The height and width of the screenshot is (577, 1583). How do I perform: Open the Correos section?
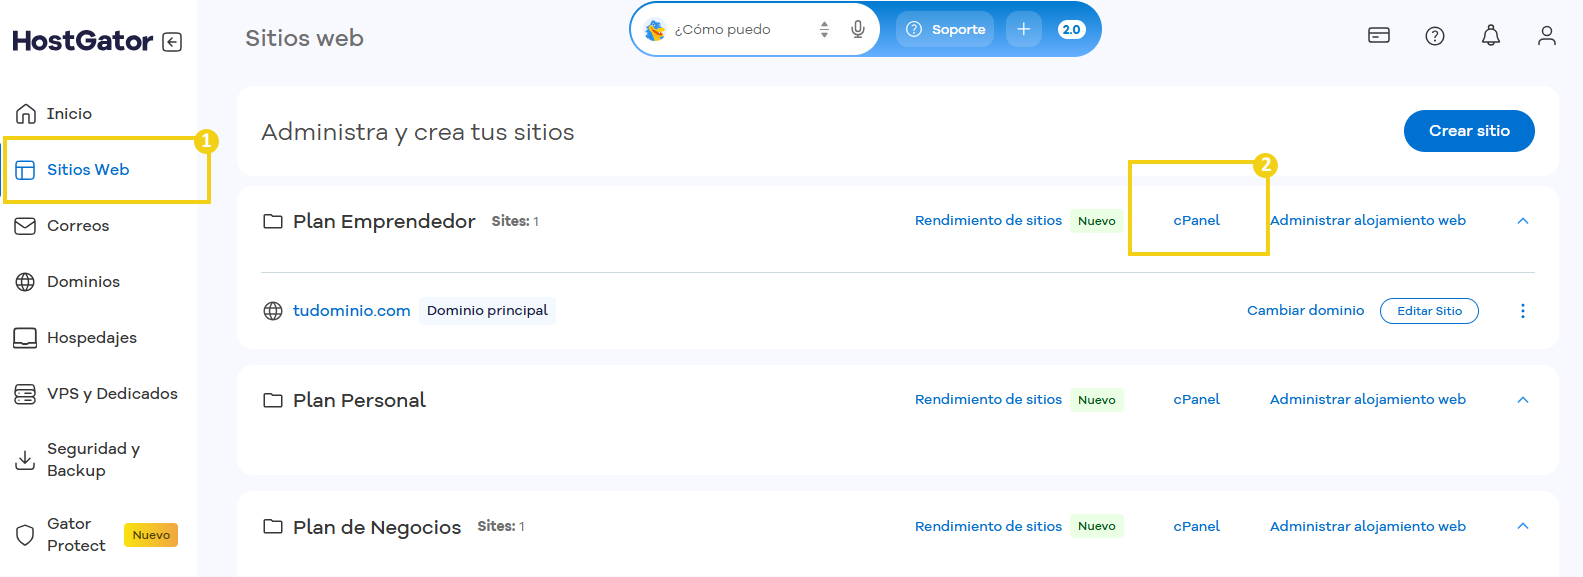(78, 226)
